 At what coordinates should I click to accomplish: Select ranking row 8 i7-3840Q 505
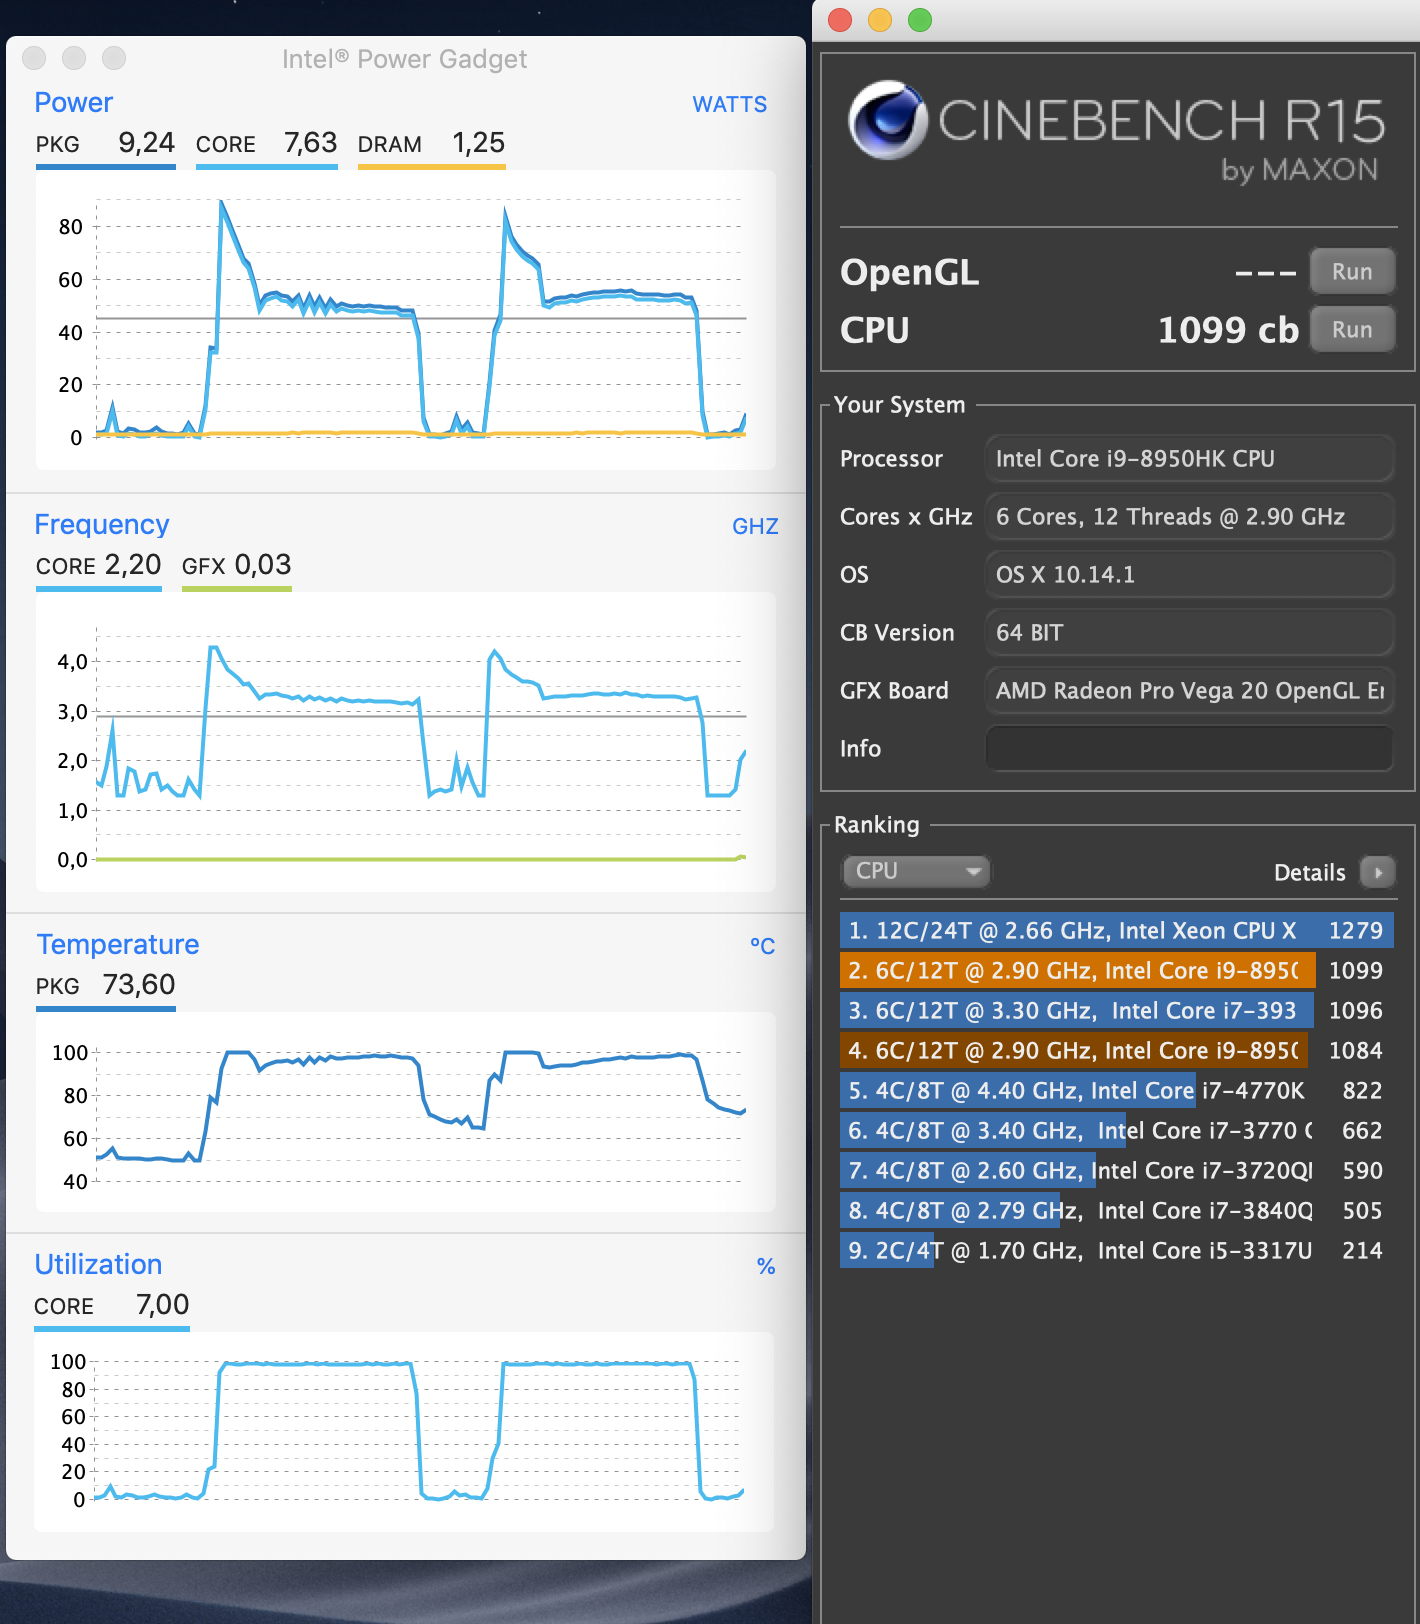tap(1116, 1210)
